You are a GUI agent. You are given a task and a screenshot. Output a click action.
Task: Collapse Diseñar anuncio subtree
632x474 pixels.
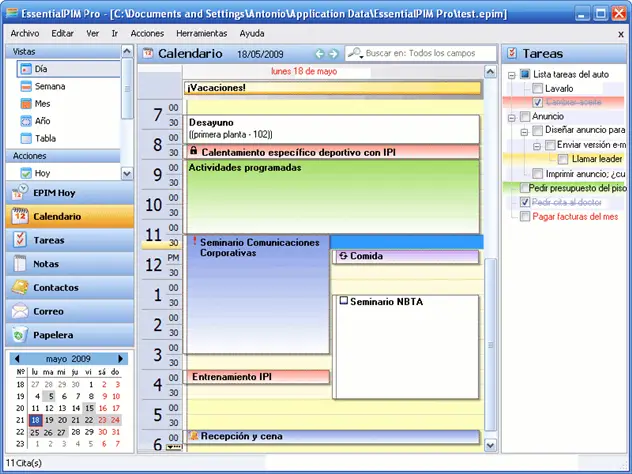(x=524, y=132)
